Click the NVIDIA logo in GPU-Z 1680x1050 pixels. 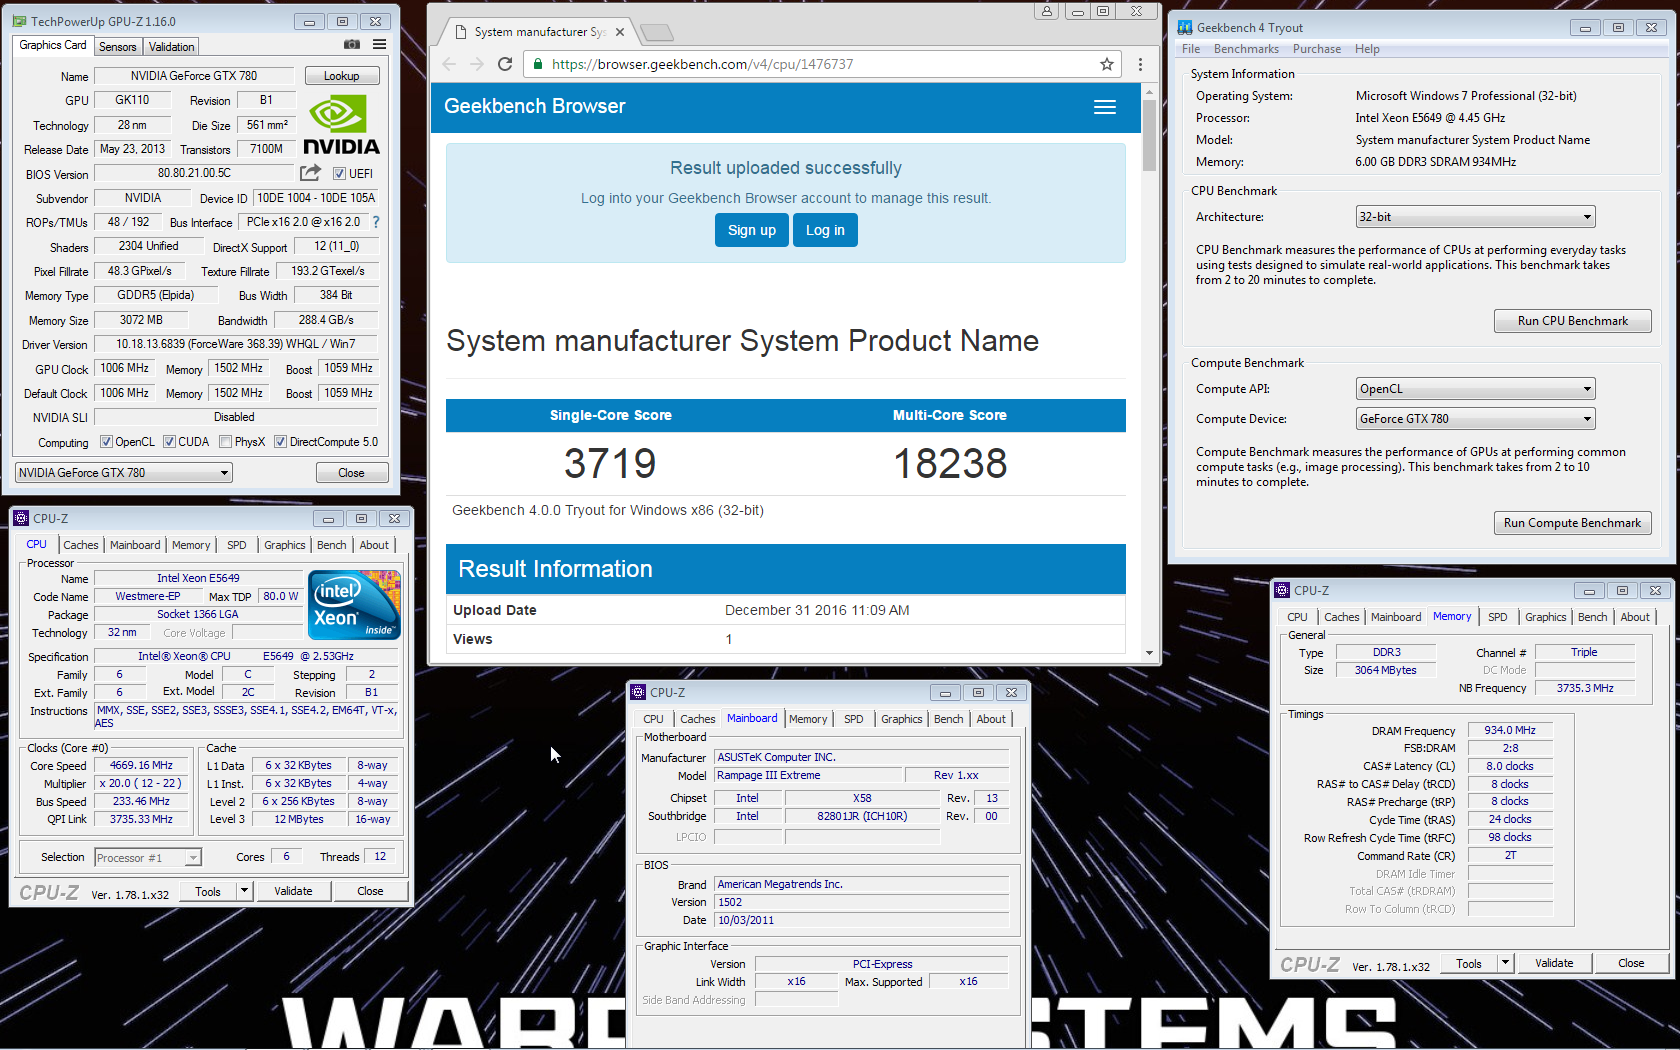pos(341,125)
